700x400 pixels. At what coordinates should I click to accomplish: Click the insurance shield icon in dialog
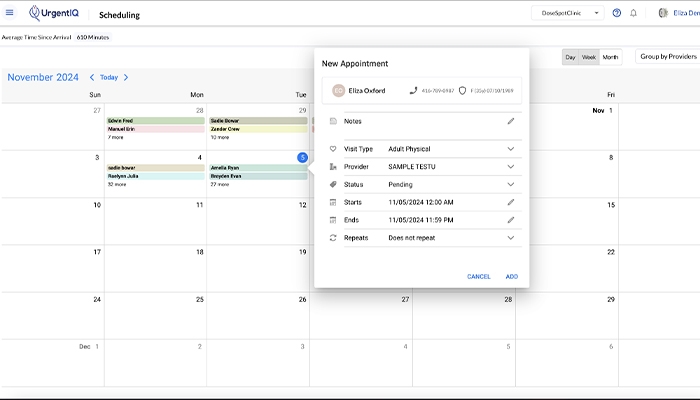click(x=462, y=91)
